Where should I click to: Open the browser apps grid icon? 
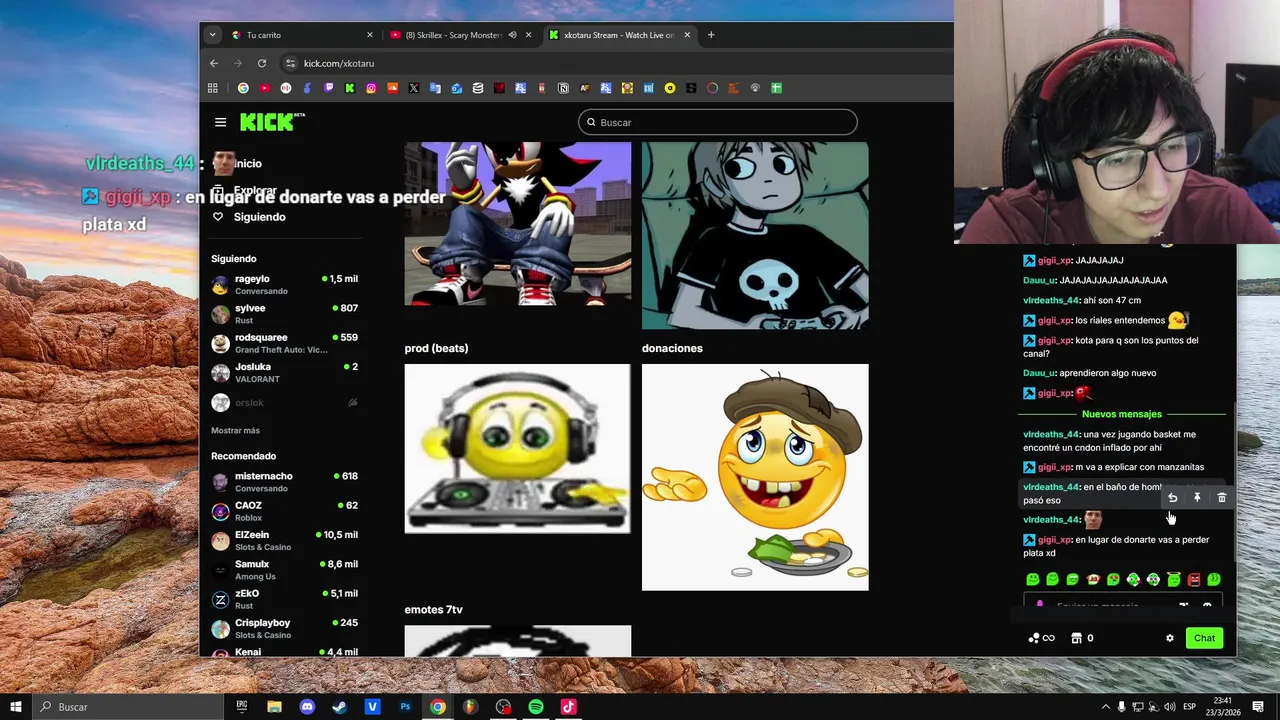tap(212, 88)
